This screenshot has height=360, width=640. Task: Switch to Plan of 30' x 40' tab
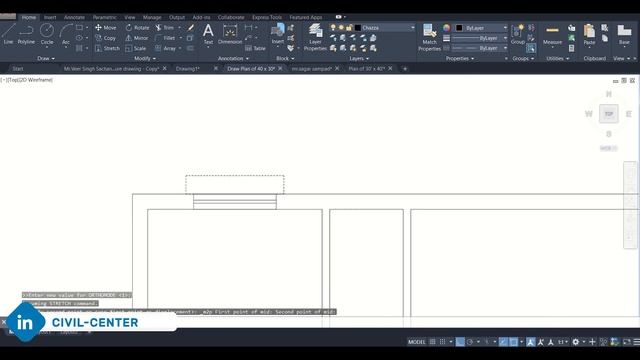click(x=366, y=69)
